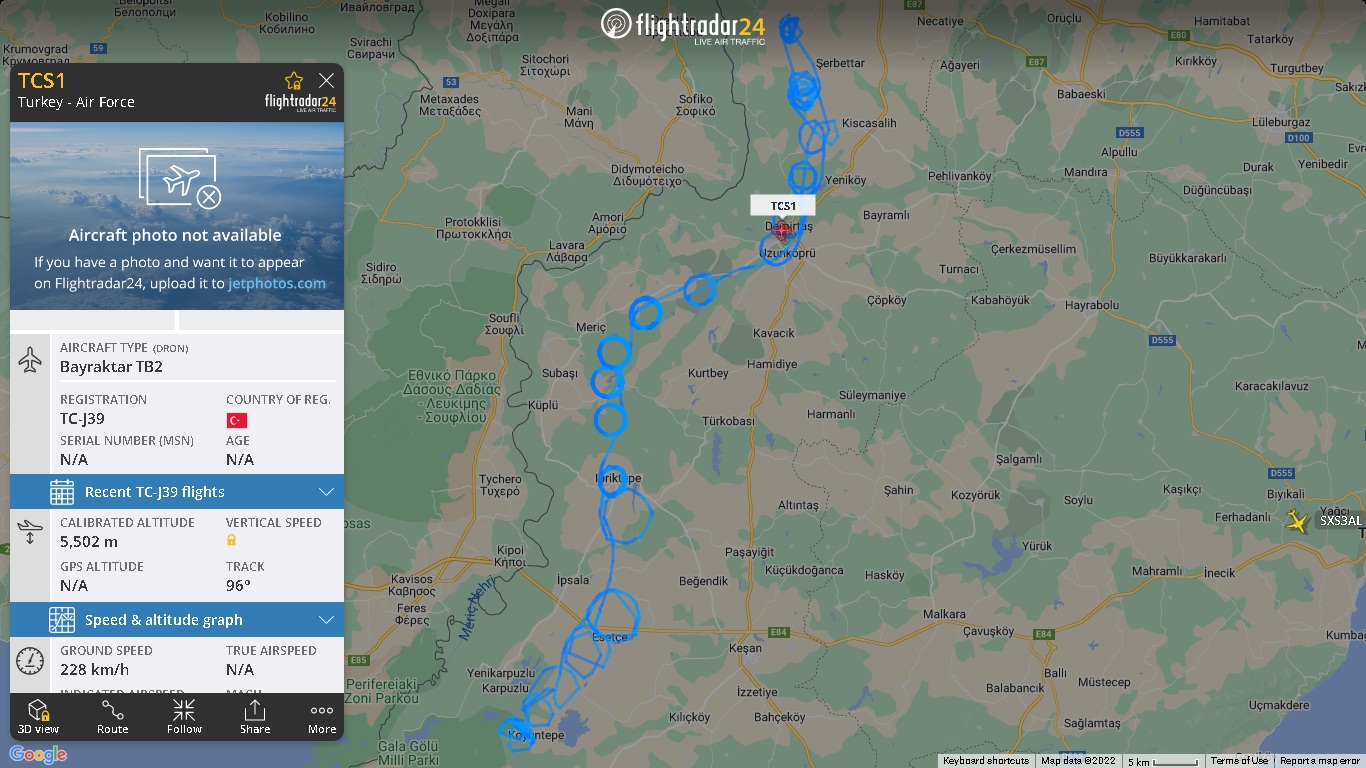Toggle Follow mode for the aircraft

[184, 717]
